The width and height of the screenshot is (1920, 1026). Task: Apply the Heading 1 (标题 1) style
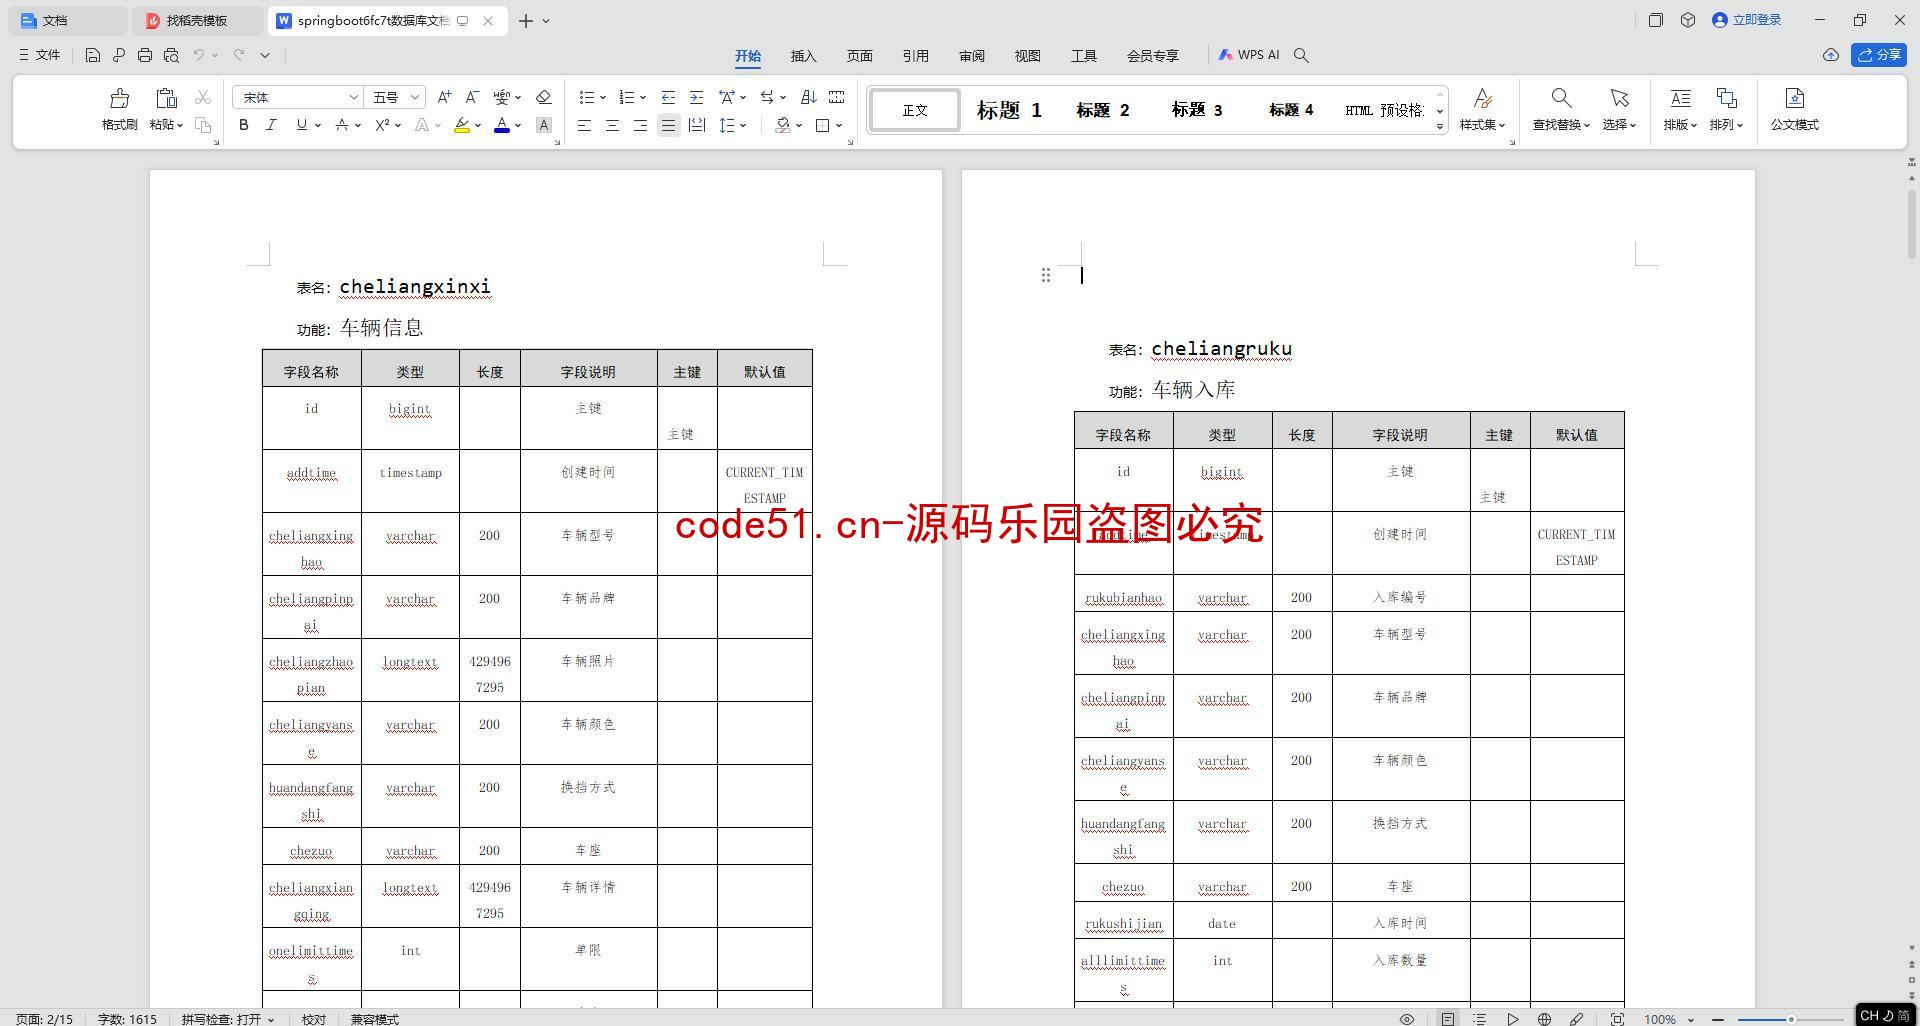tap(1009, 110)
